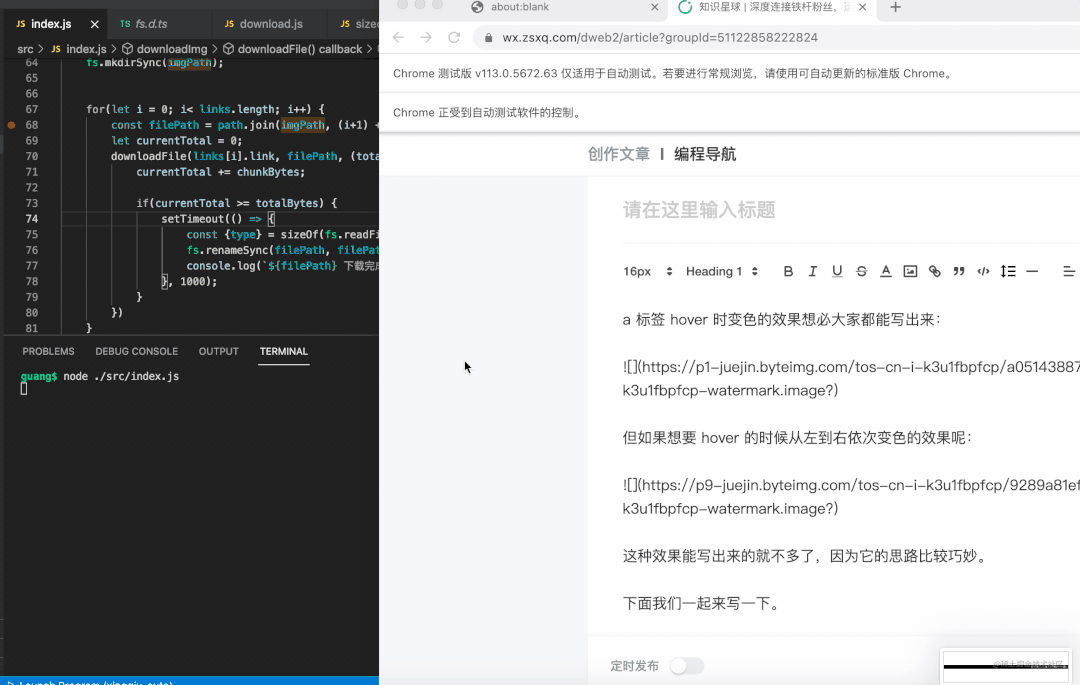Click the Chrome 正受到自动测试软件的控制 notice
Image resolution: width=1080 pixels, height=685 pixels.
488,112
